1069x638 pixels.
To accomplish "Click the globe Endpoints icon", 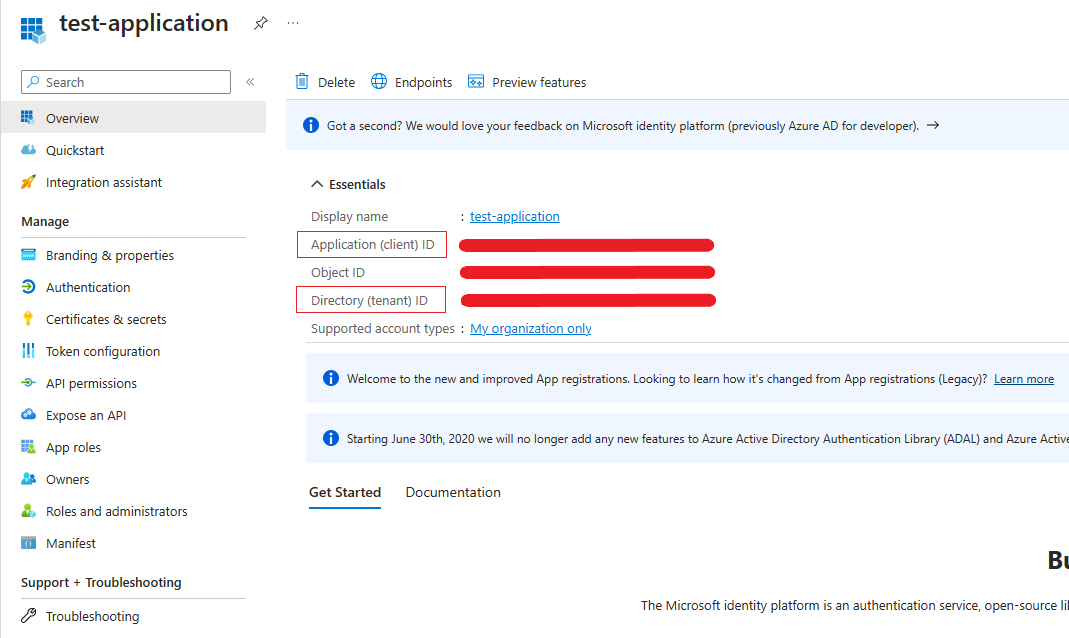I will pos(379,81).
